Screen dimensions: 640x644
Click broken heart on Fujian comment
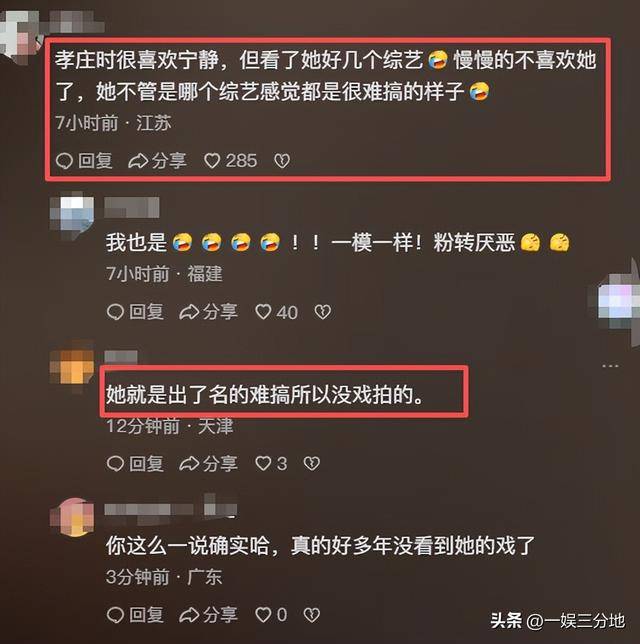coord(323,312)
